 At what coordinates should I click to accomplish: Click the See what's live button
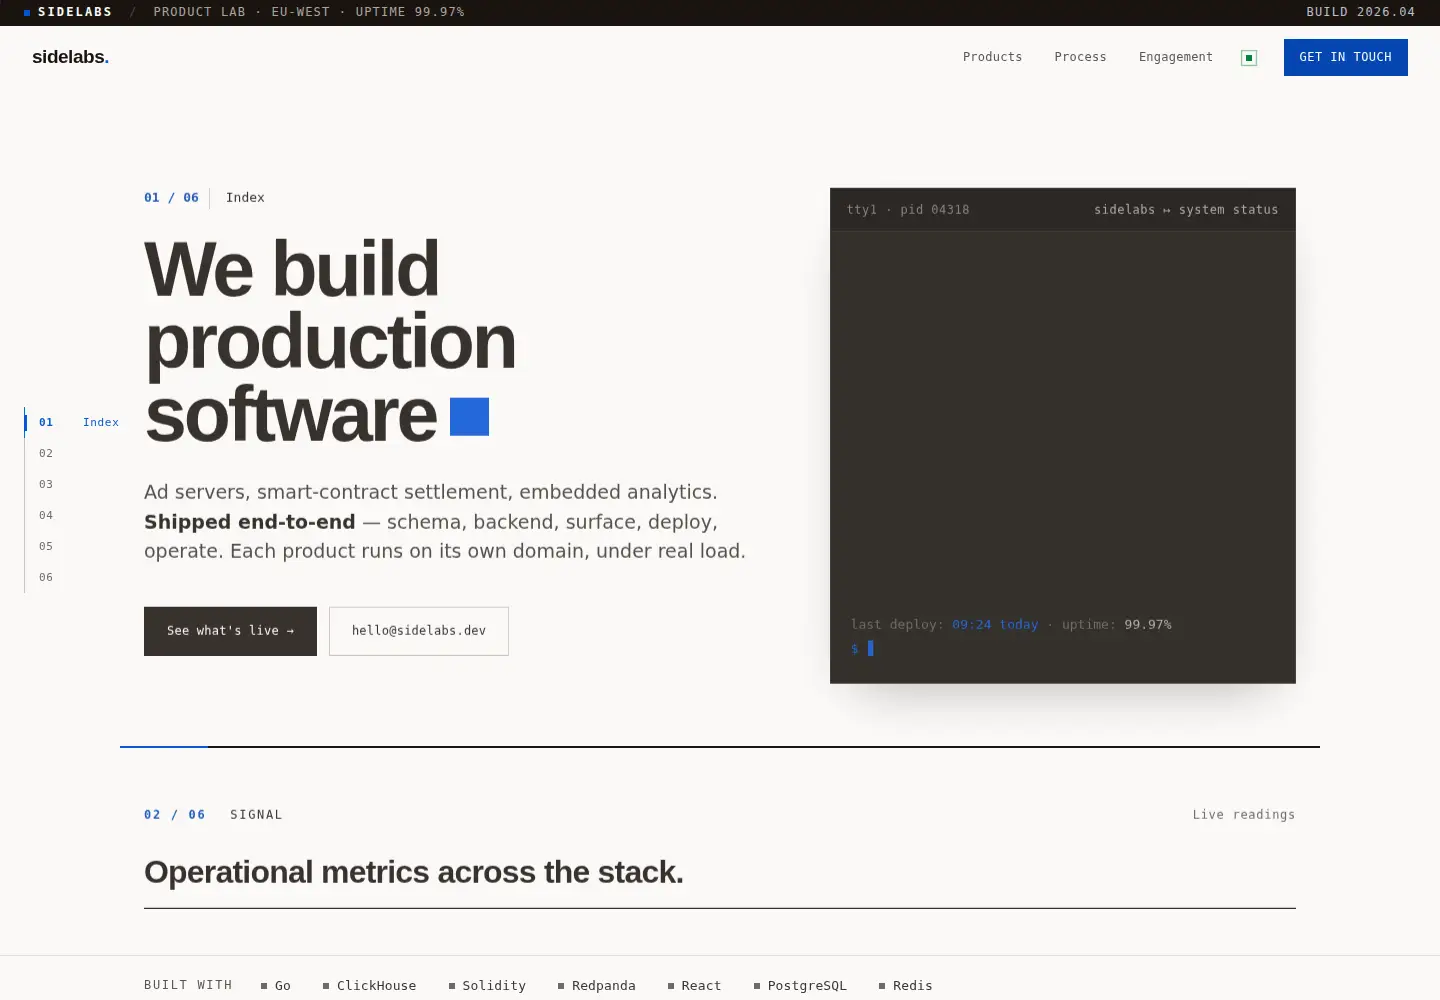point(230,631)
